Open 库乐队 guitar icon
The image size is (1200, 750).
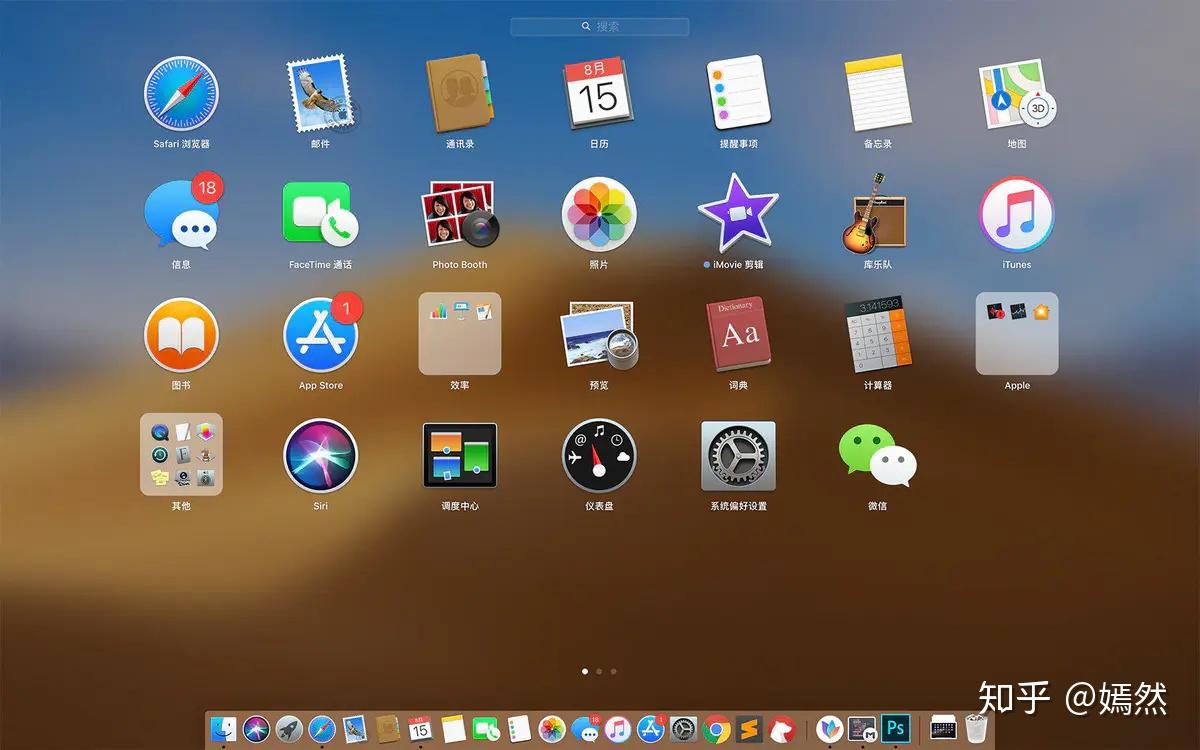[x=878, y=214]
